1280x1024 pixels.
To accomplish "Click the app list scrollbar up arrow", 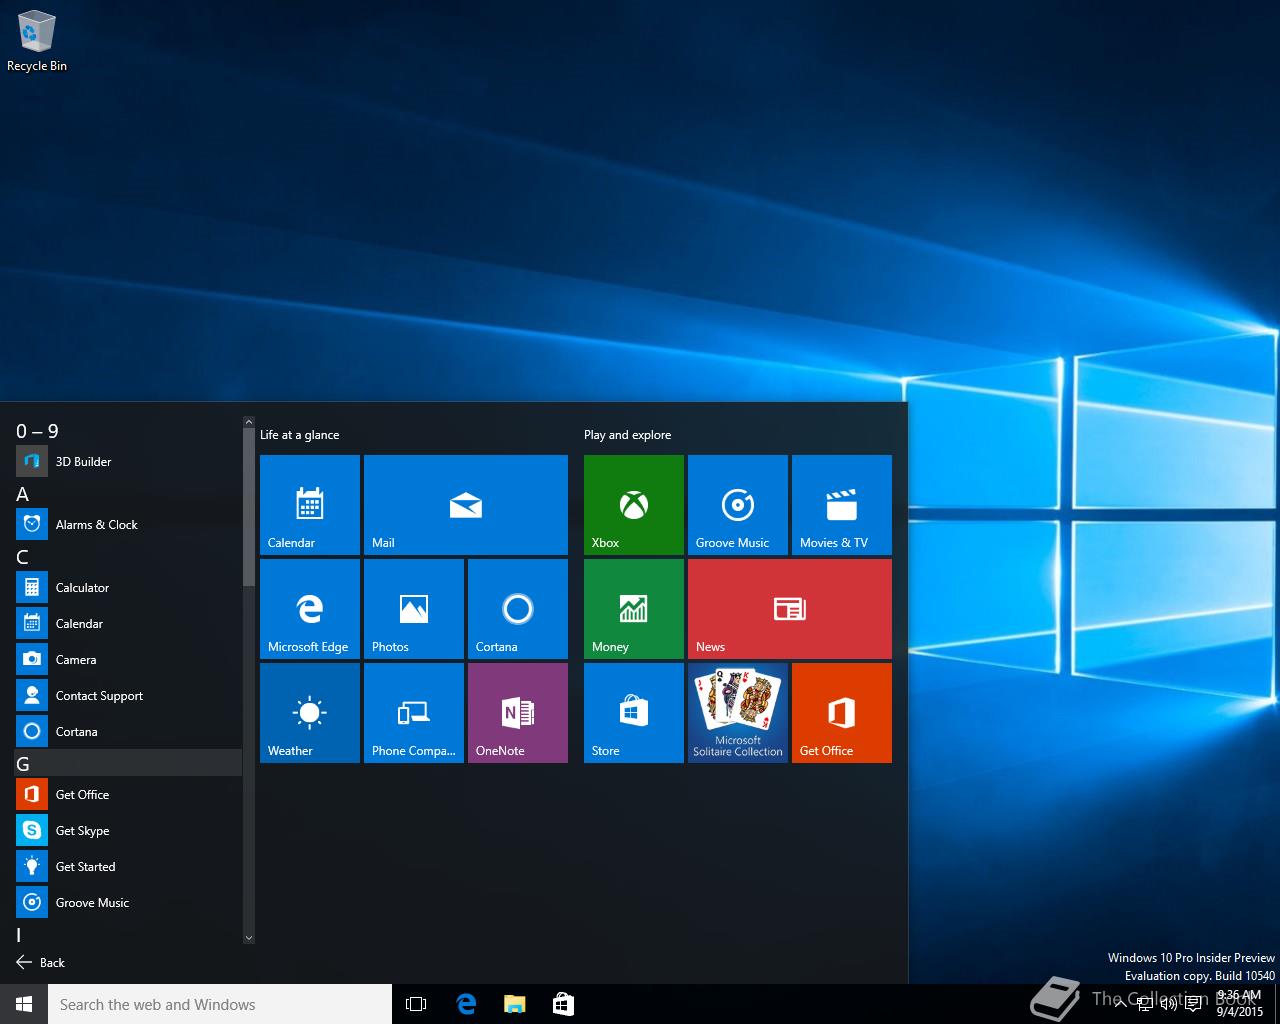I will click(x=249, y=423).
